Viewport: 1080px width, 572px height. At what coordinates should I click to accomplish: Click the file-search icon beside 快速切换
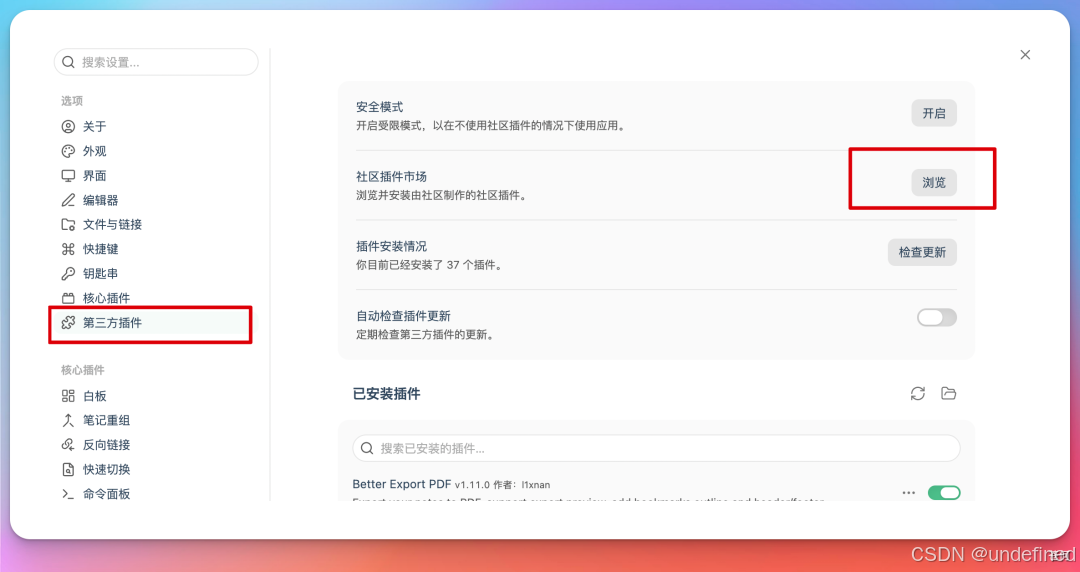tap(68, 469)
